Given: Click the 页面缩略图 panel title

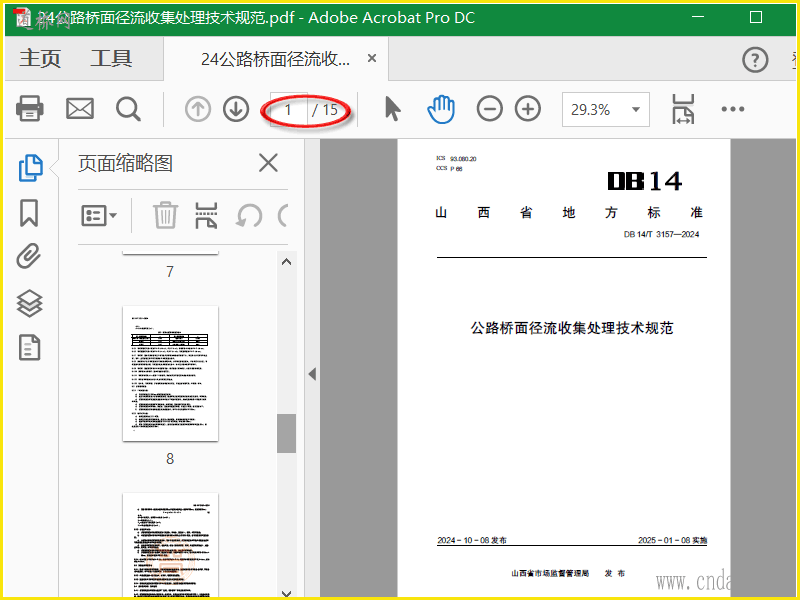Looking at the screenshot, I should pos(126,163).
